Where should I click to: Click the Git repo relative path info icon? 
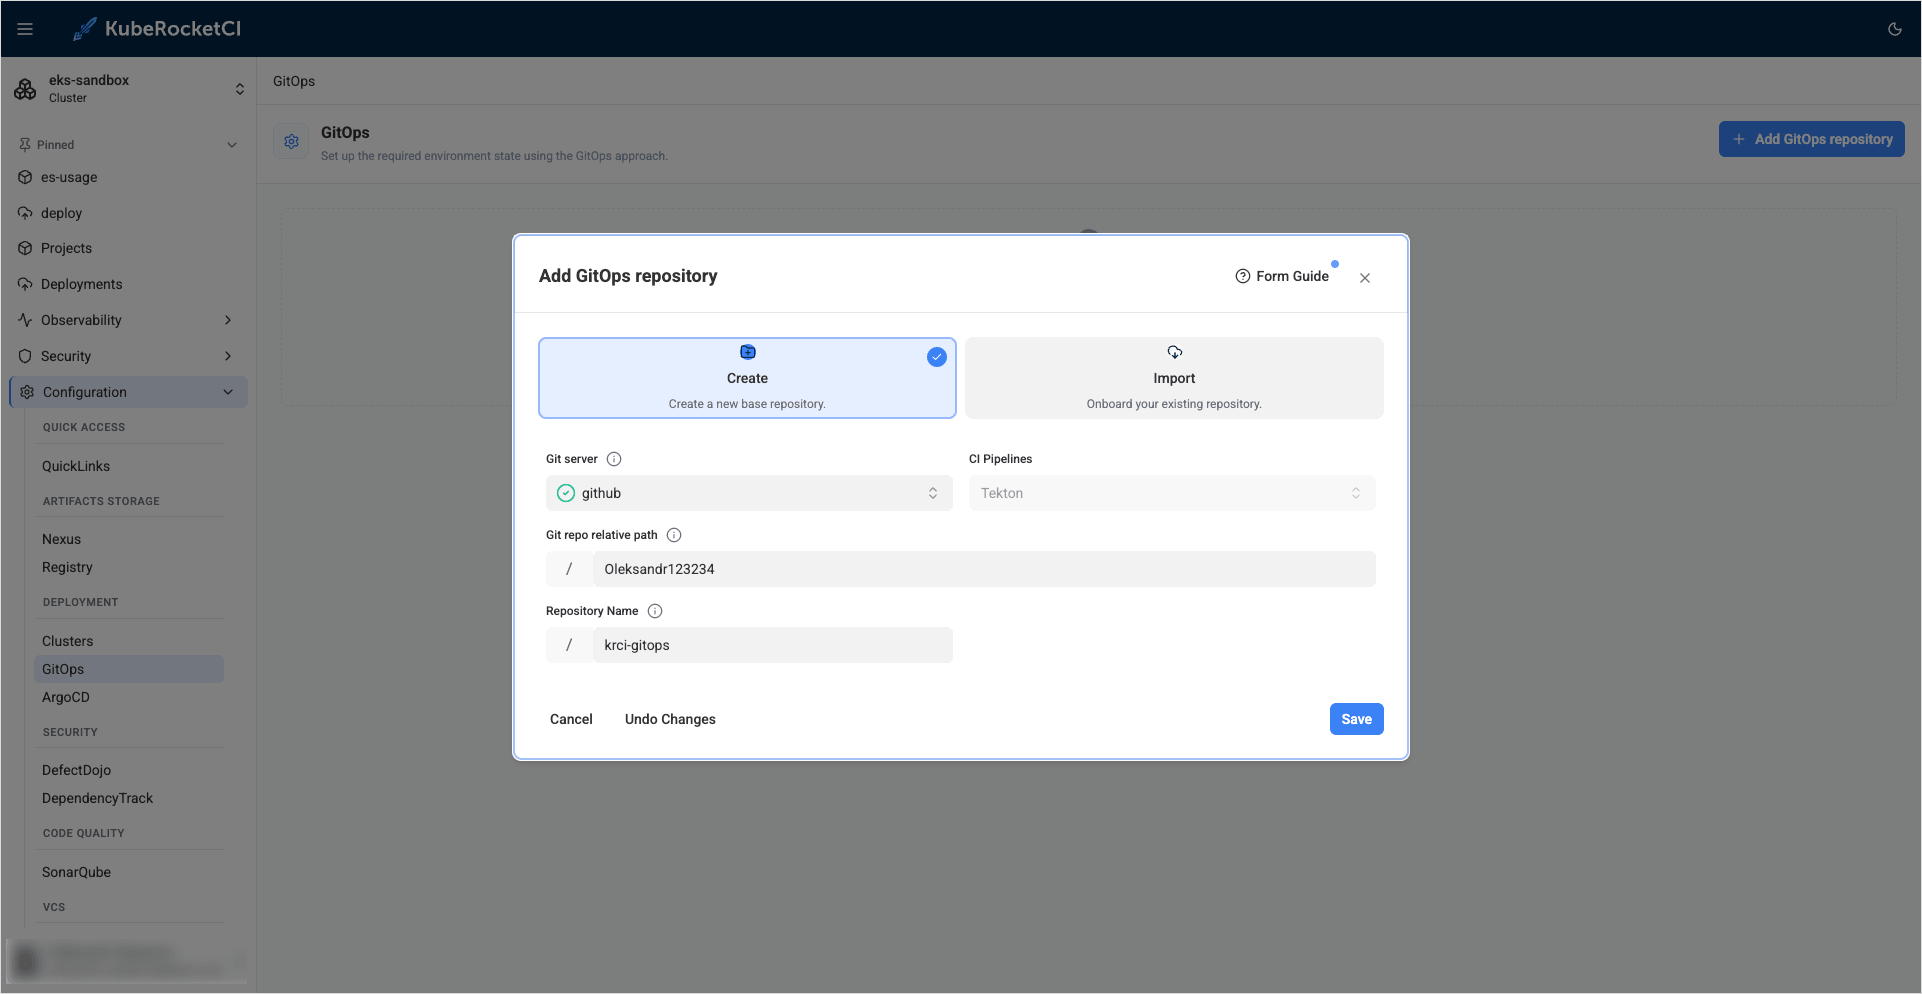tap(674, 535)
